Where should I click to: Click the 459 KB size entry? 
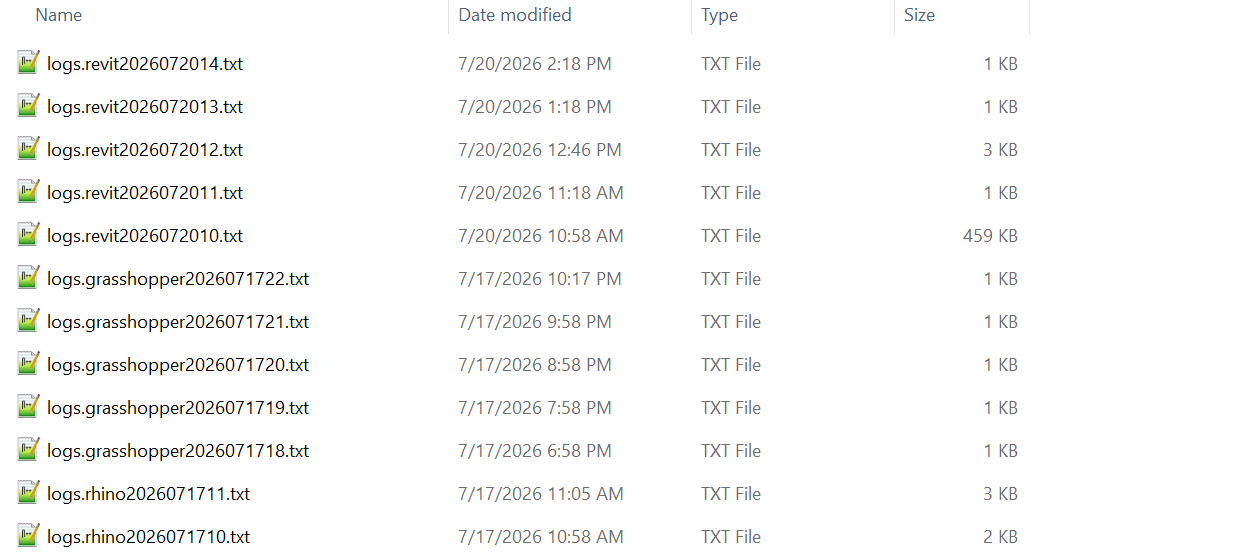(x=991, y=236)
